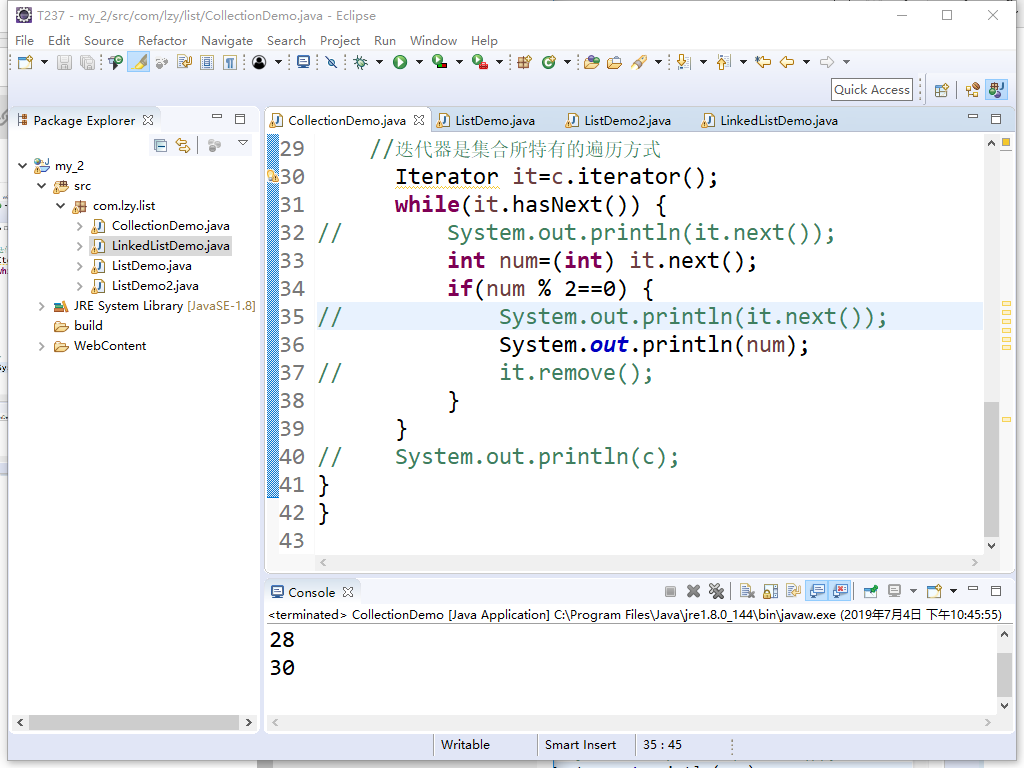Select ListDemo2.java in Package Explorer
The height and width of the screenshot is (768, 1024).
point(155,286)
